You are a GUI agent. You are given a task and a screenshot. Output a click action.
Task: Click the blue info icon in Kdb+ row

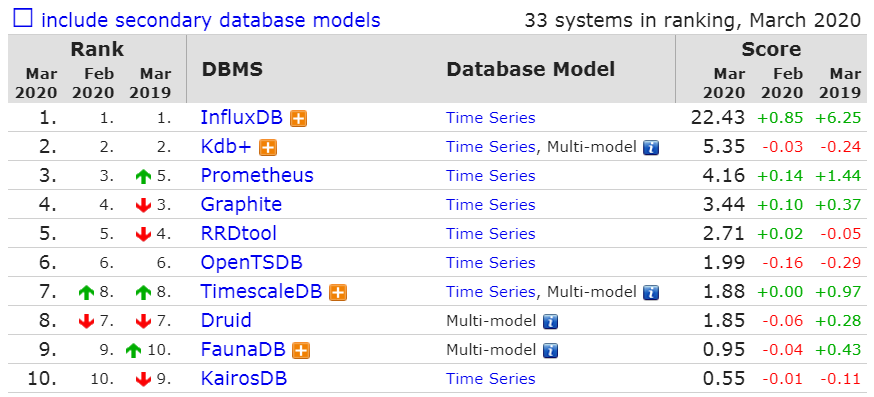point(651,148)
